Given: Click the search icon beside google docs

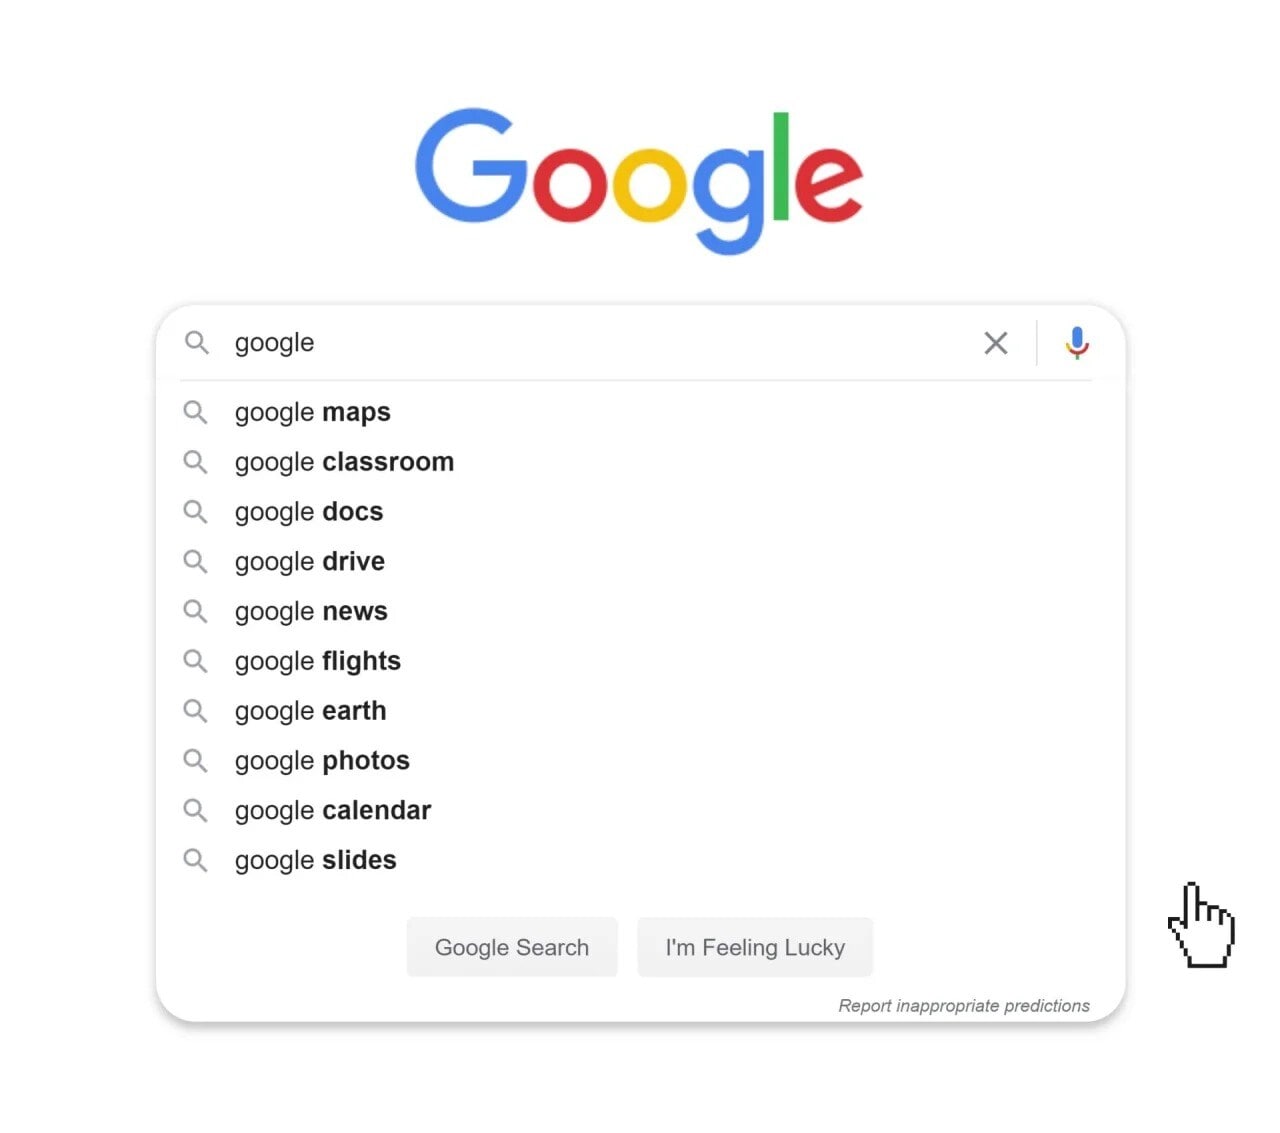Looking at the screenshot, I should (x=195, y=512).
